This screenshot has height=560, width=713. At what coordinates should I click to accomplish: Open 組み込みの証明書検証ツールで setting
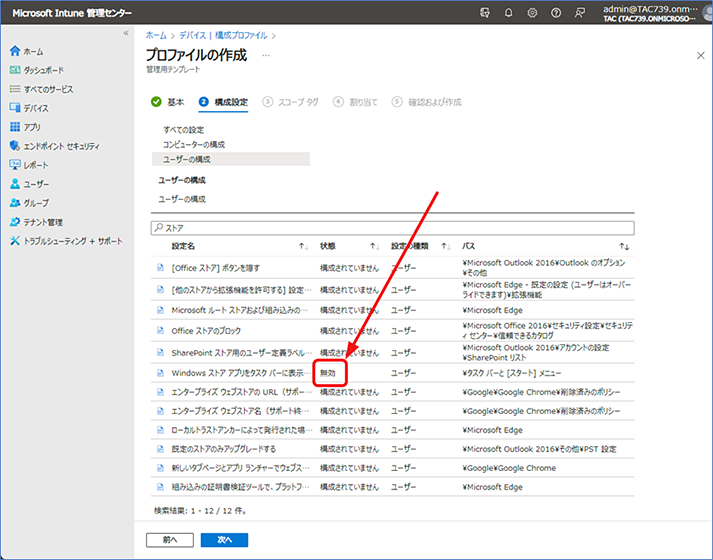point(240,487)
